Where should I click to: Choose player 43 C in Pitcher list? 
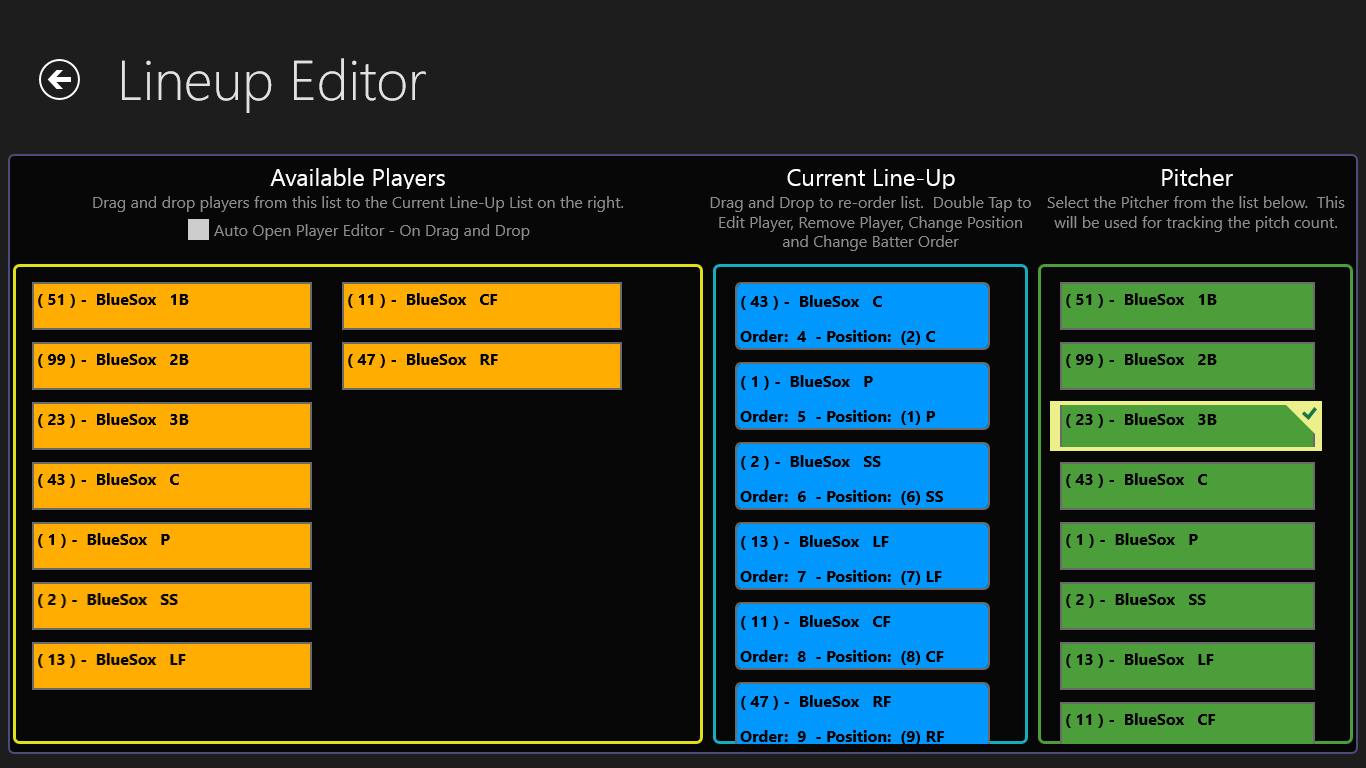1186,486
